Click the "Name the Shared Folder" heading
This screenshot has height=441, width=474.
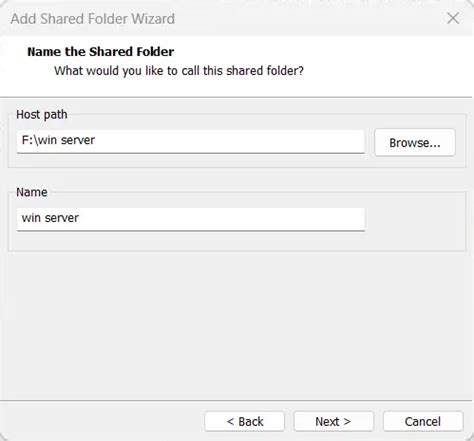(101, 52)
